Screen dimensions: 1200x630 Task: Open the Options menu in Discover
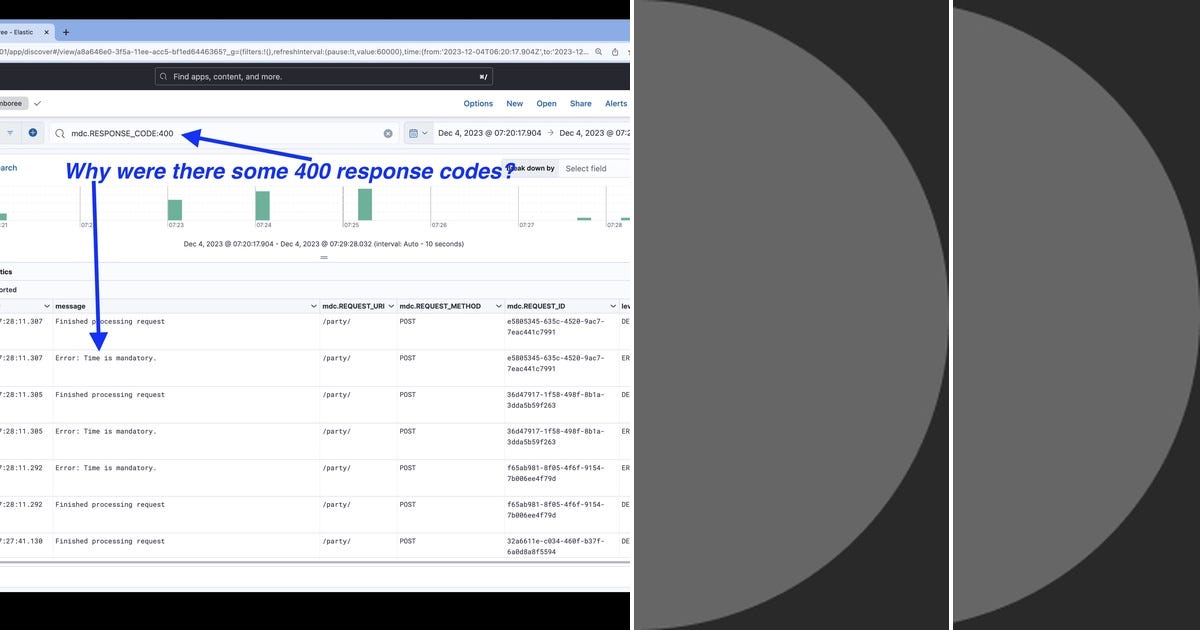[478, 104]
